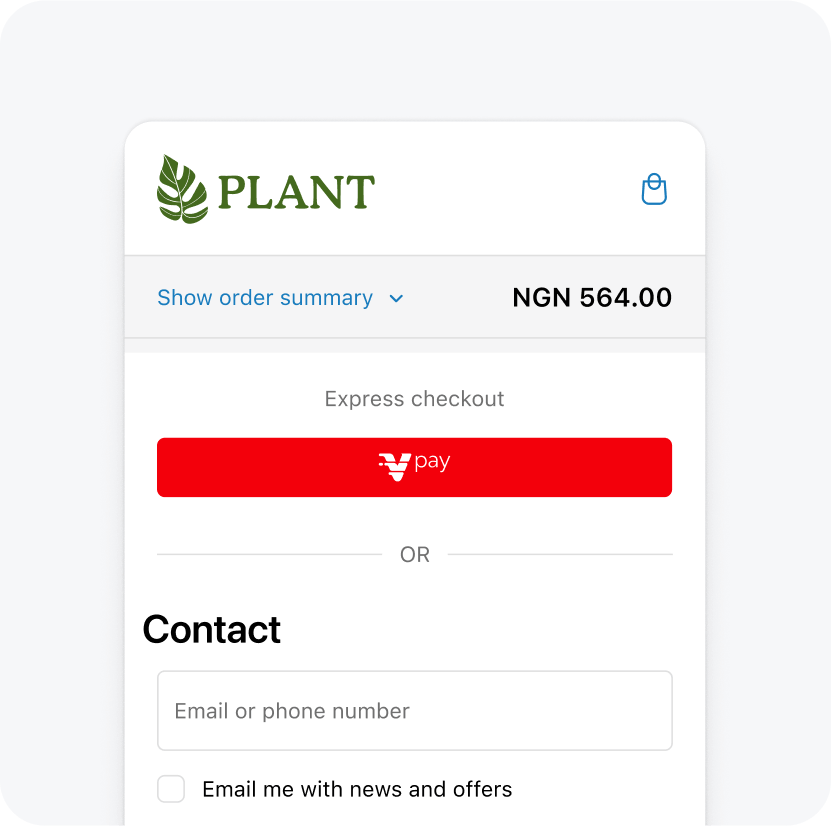The width and height of the screenshot is (831, 826).
Task: Open the shopping bag cart icon
Action: pyautogui.click(x=654, y=189)
